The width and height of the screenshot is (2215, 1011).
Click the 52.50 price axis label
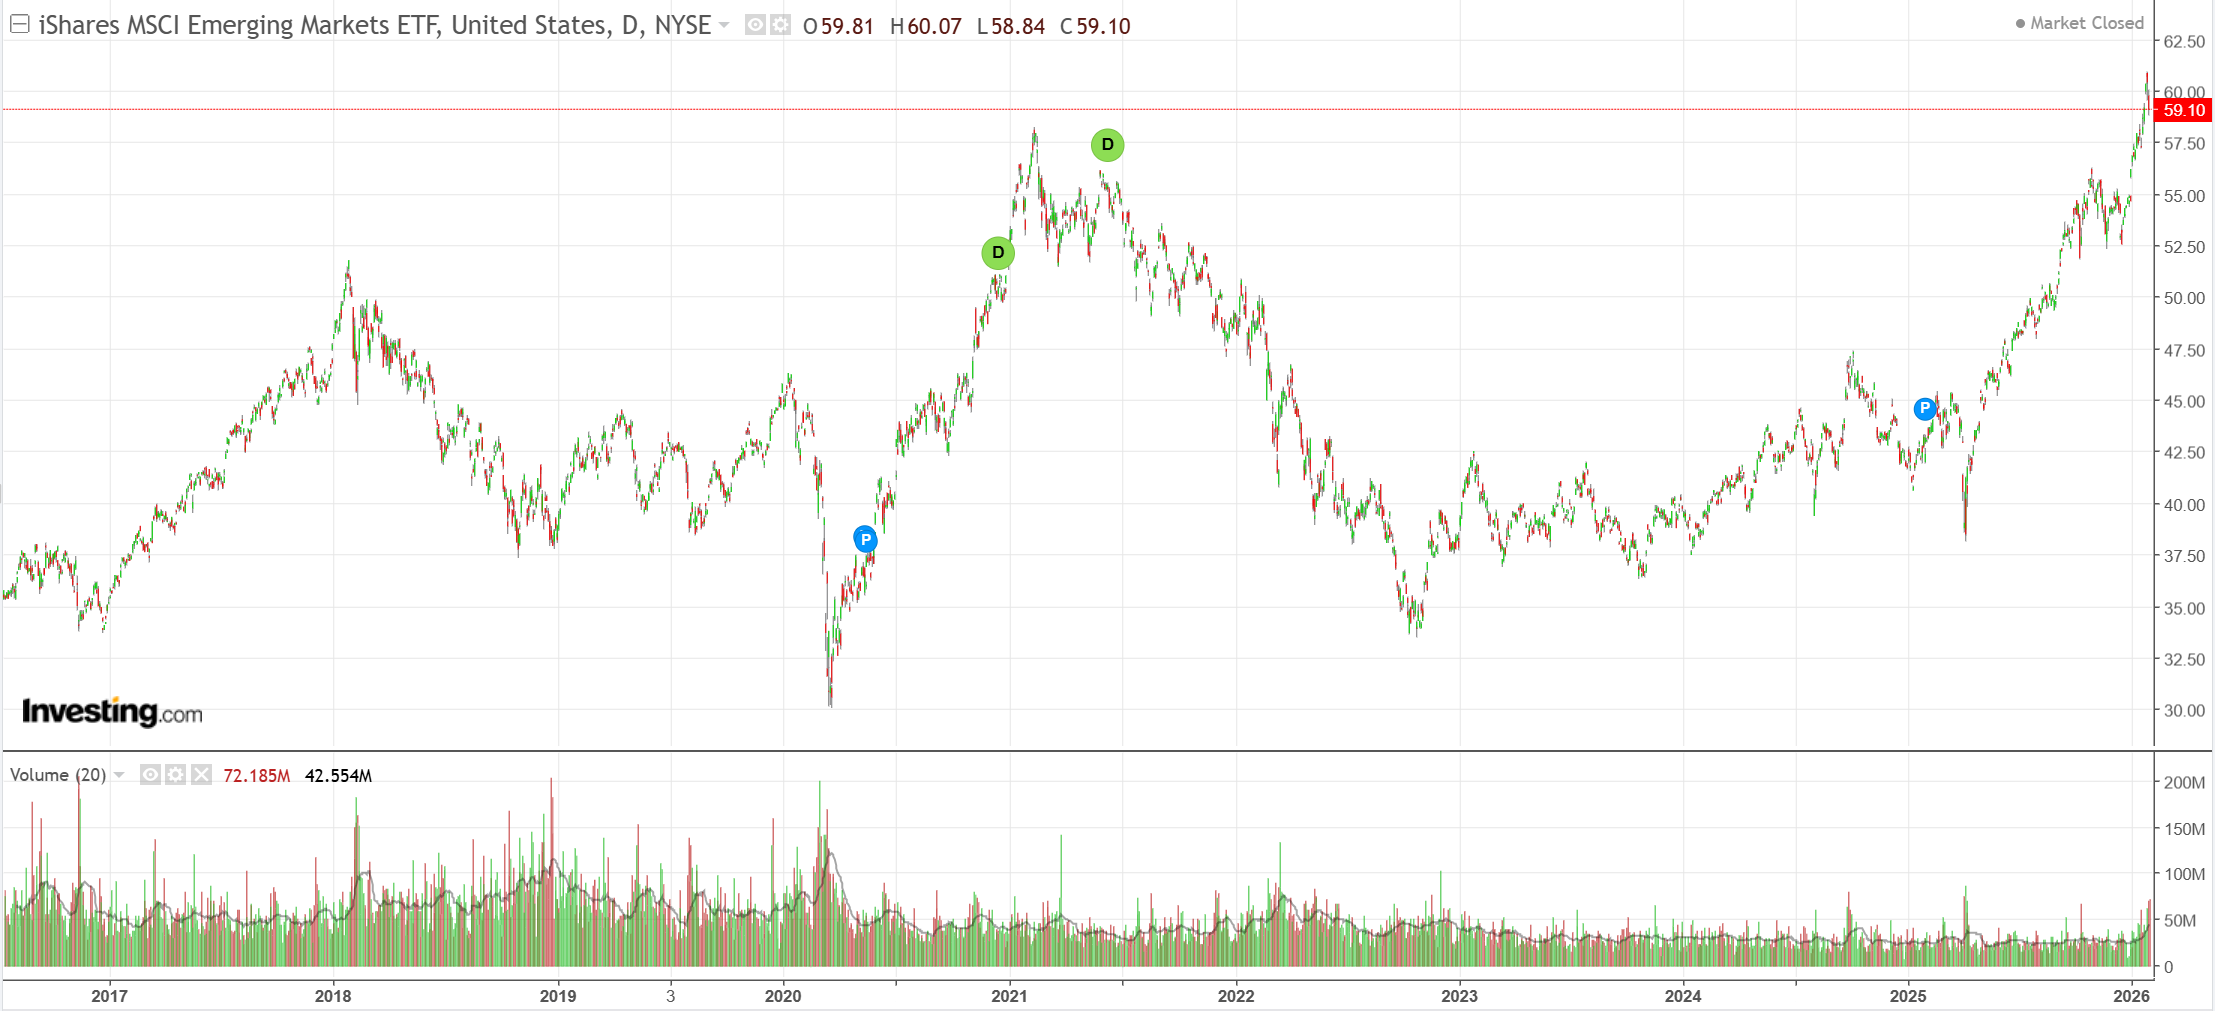tap(2184, 247)
